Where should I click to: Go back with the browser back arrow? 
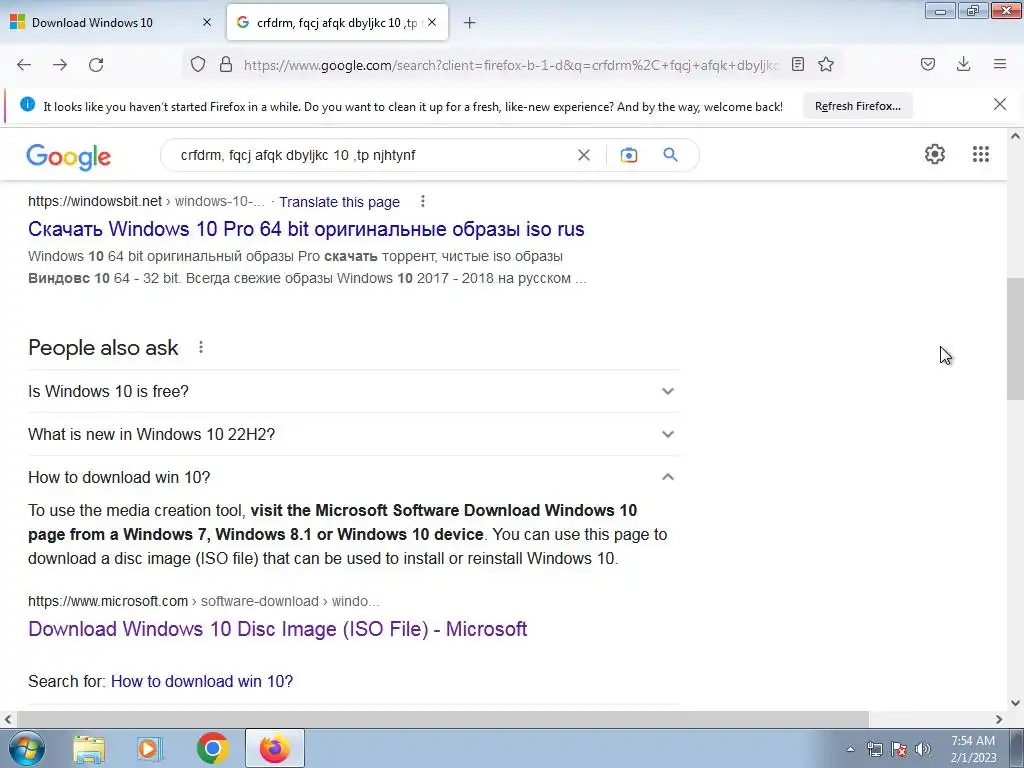coord(24,65)
